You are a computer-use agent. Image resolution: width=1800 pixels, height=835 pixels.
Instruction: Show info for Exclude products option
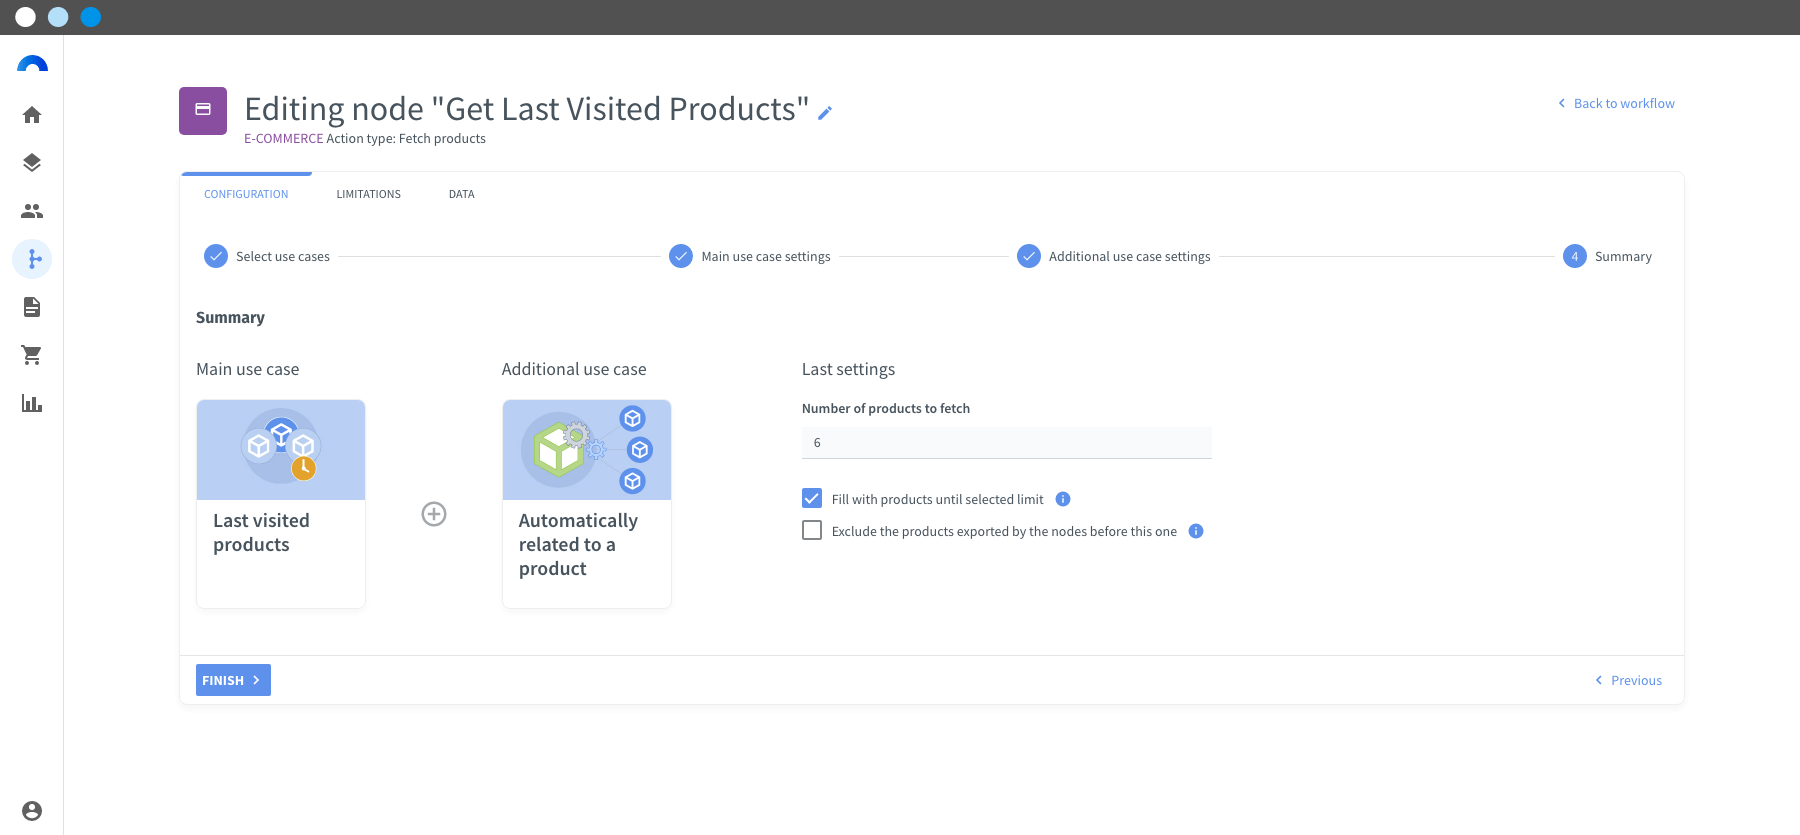point(1196,531)
